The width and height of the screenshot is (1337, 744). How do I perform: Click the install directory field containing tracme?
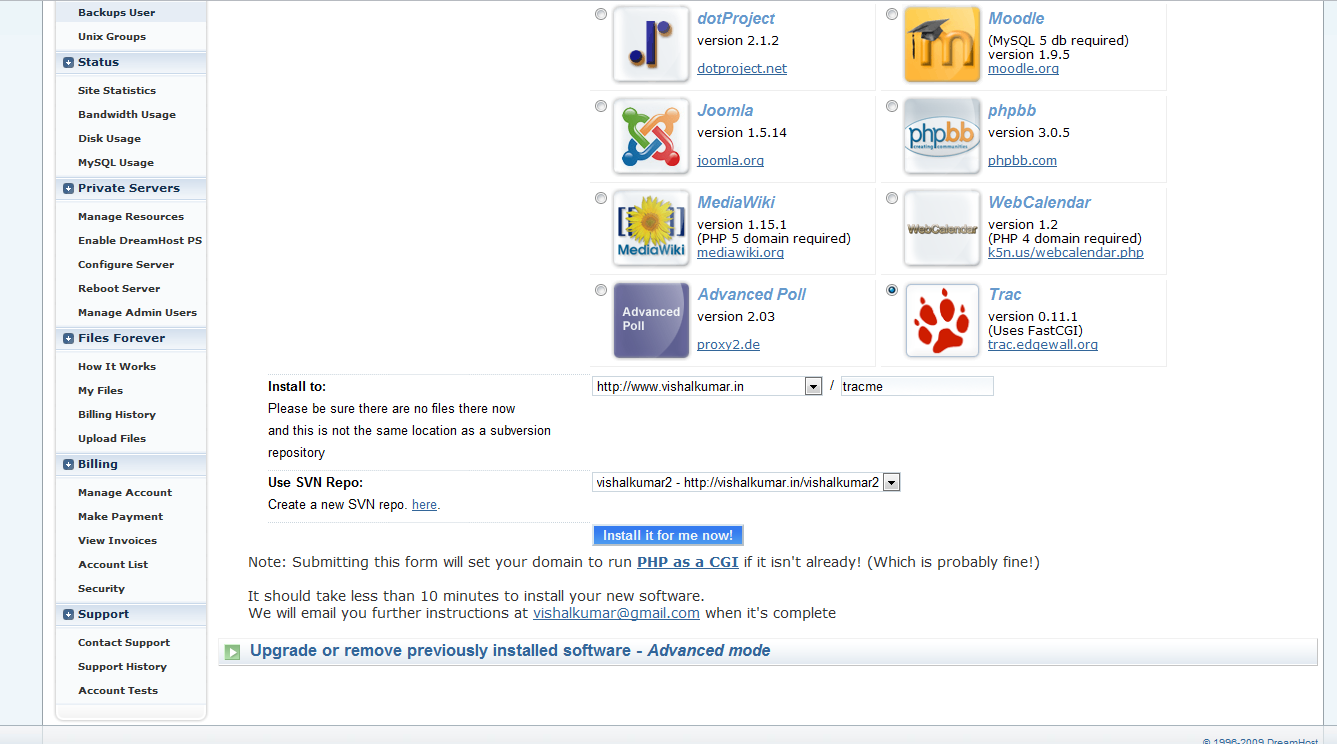917,386
